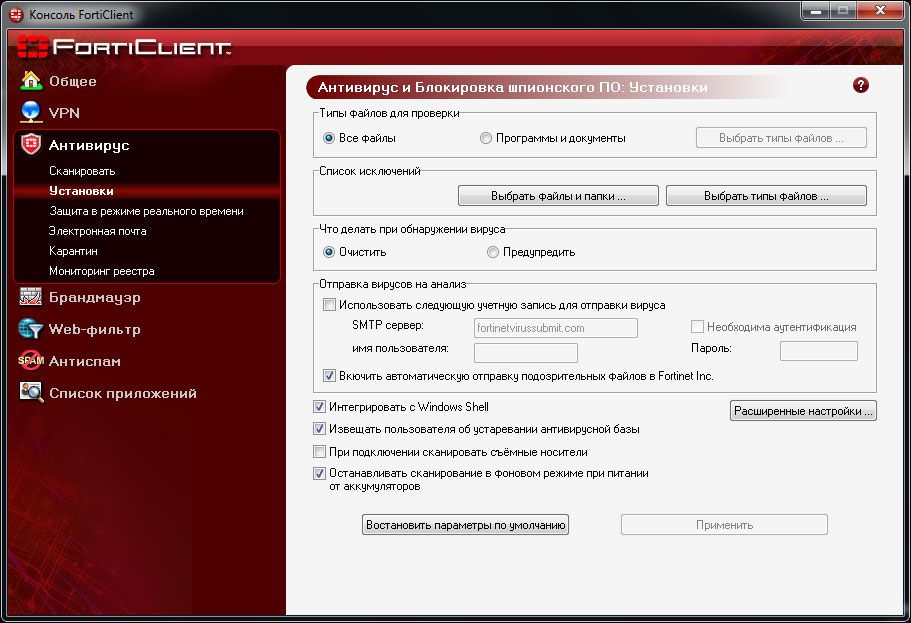Open the Карантин page

73,251
